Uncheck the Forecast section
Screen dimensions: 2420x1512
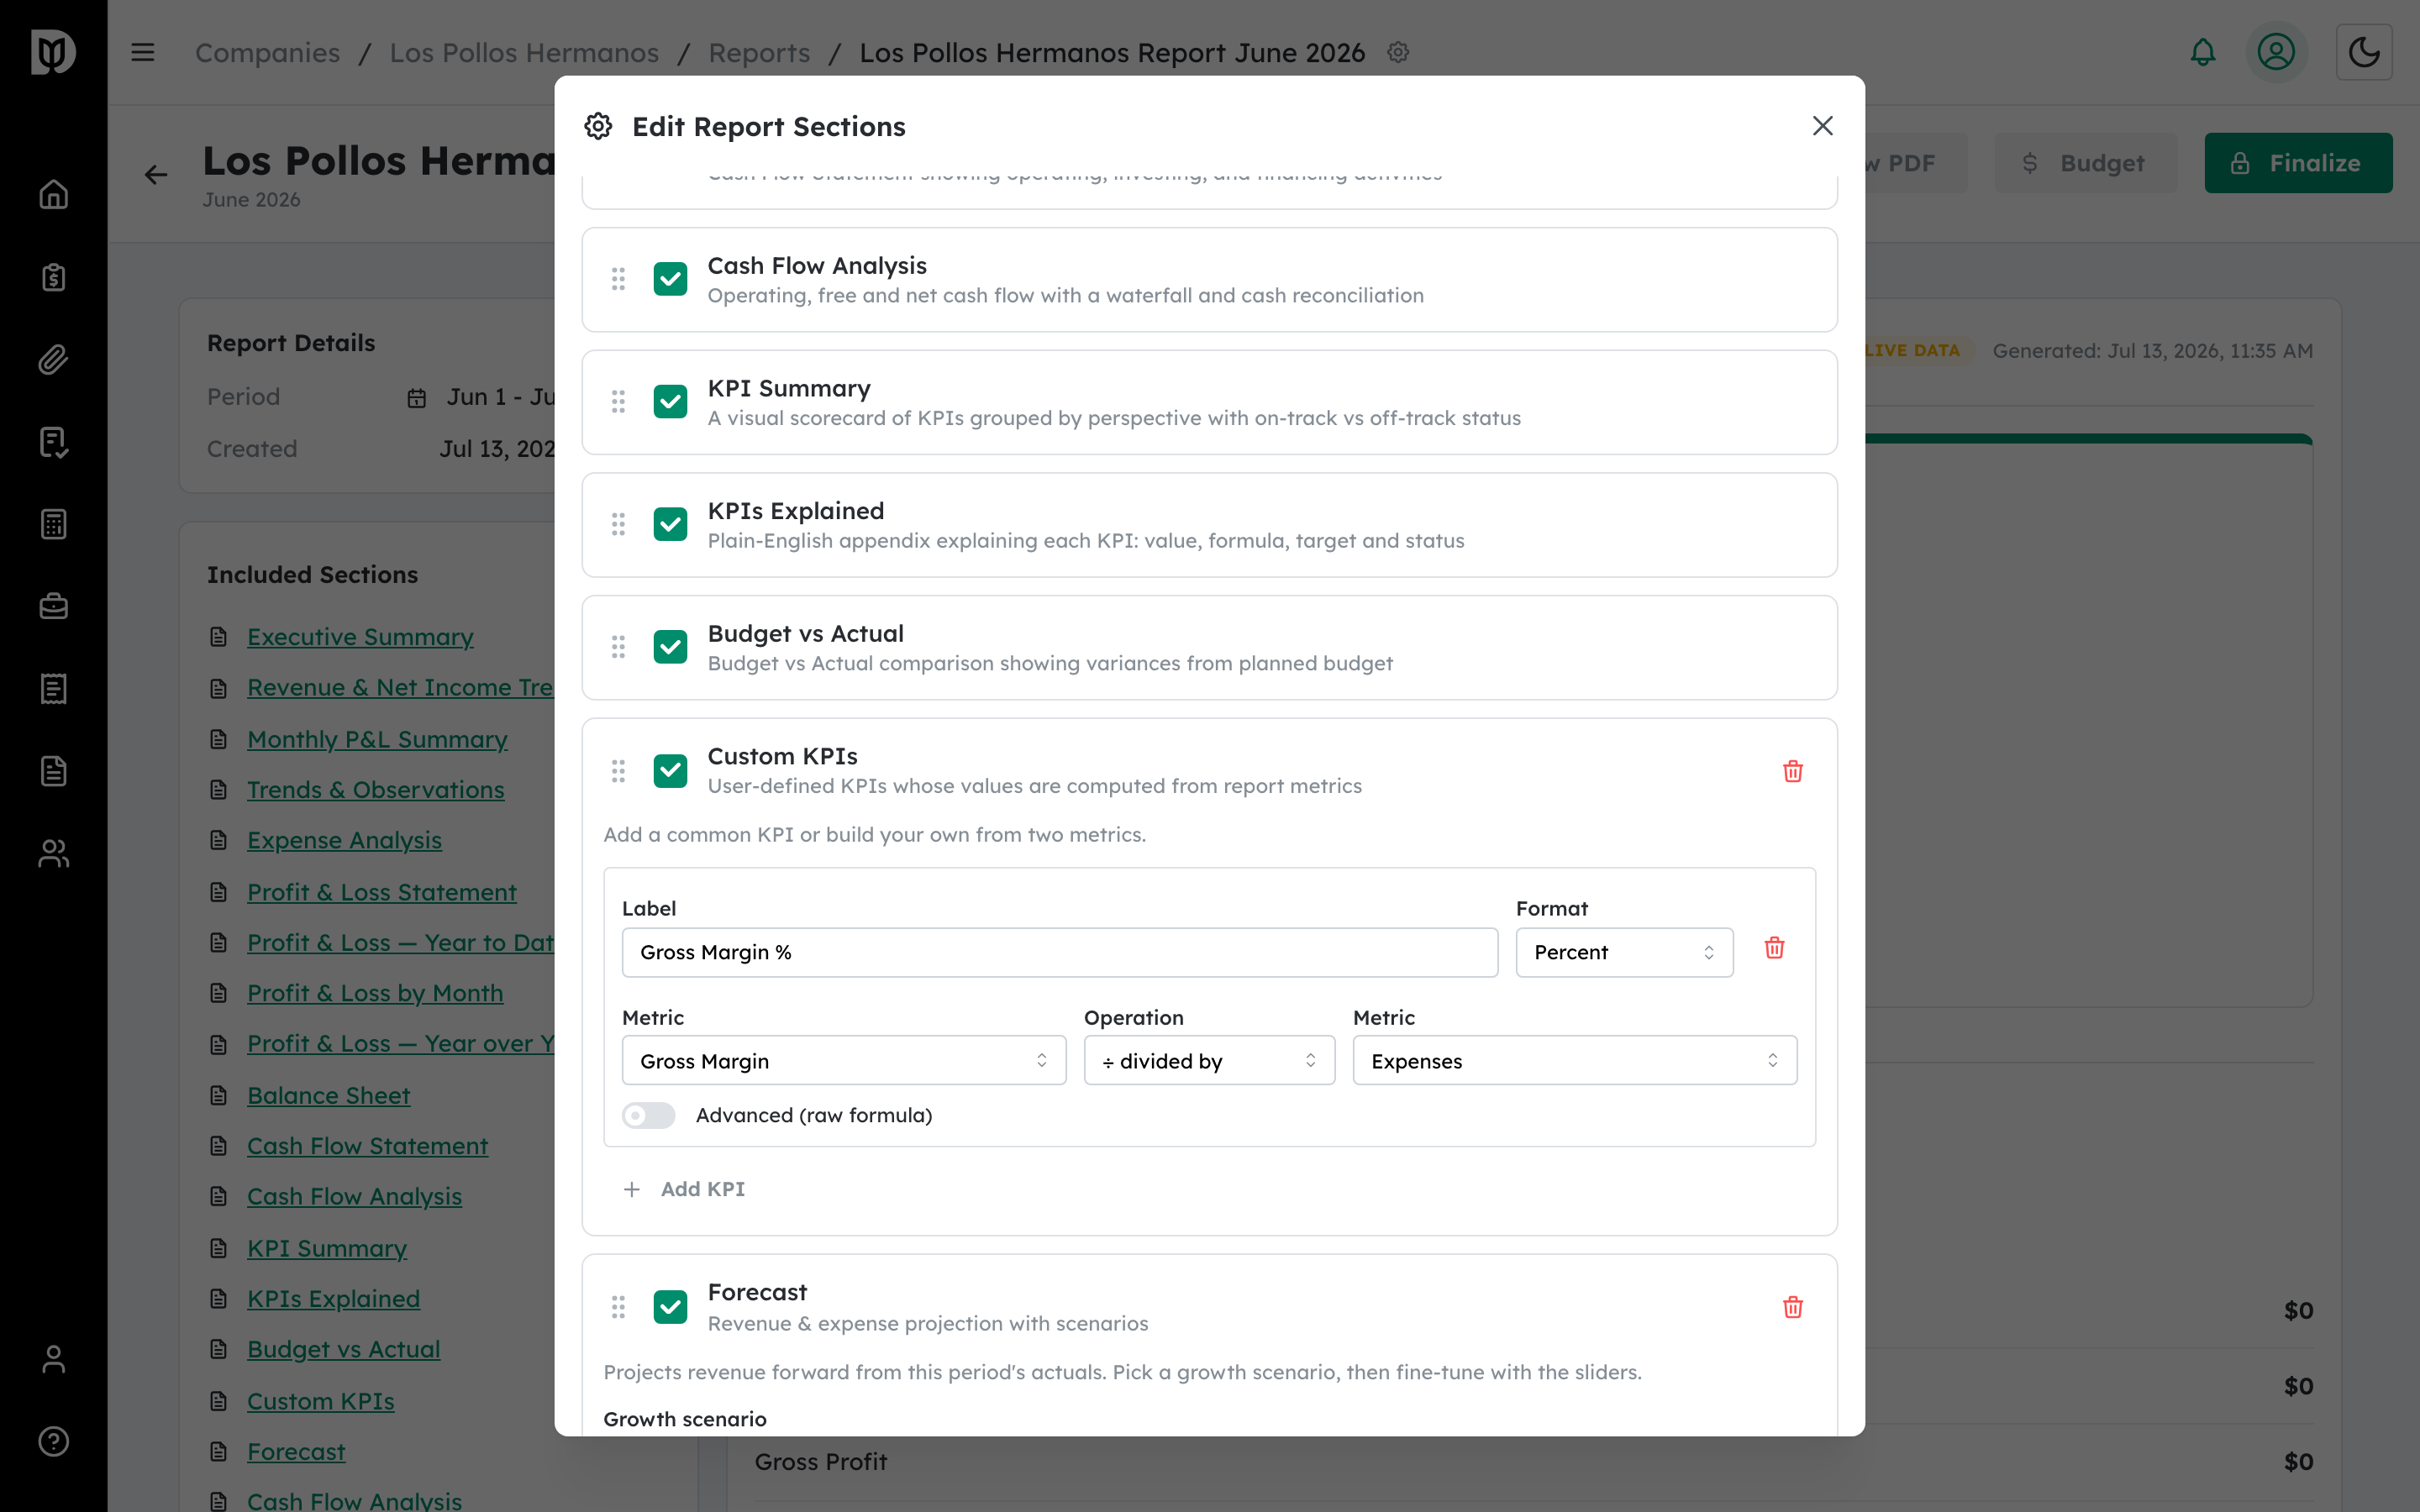tap(670, 1307)
